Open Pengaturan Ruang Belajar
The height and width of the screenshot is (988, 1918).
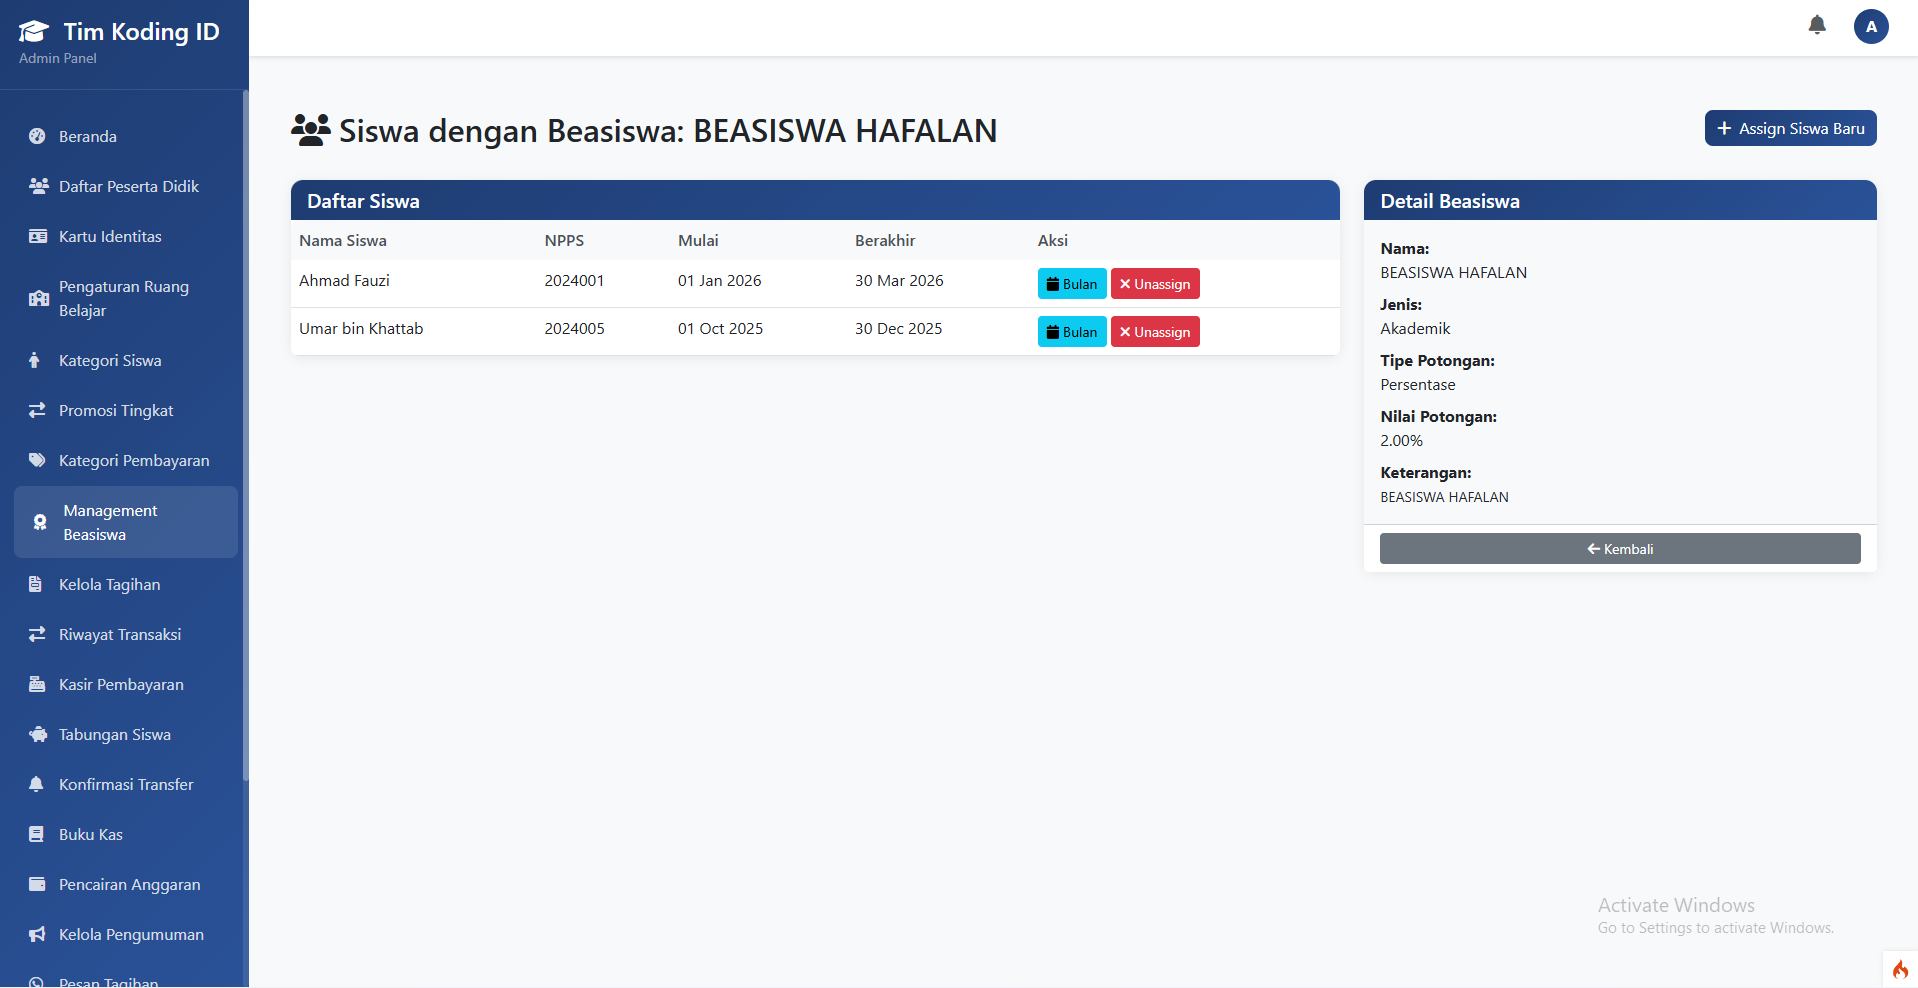pos(123,298)
